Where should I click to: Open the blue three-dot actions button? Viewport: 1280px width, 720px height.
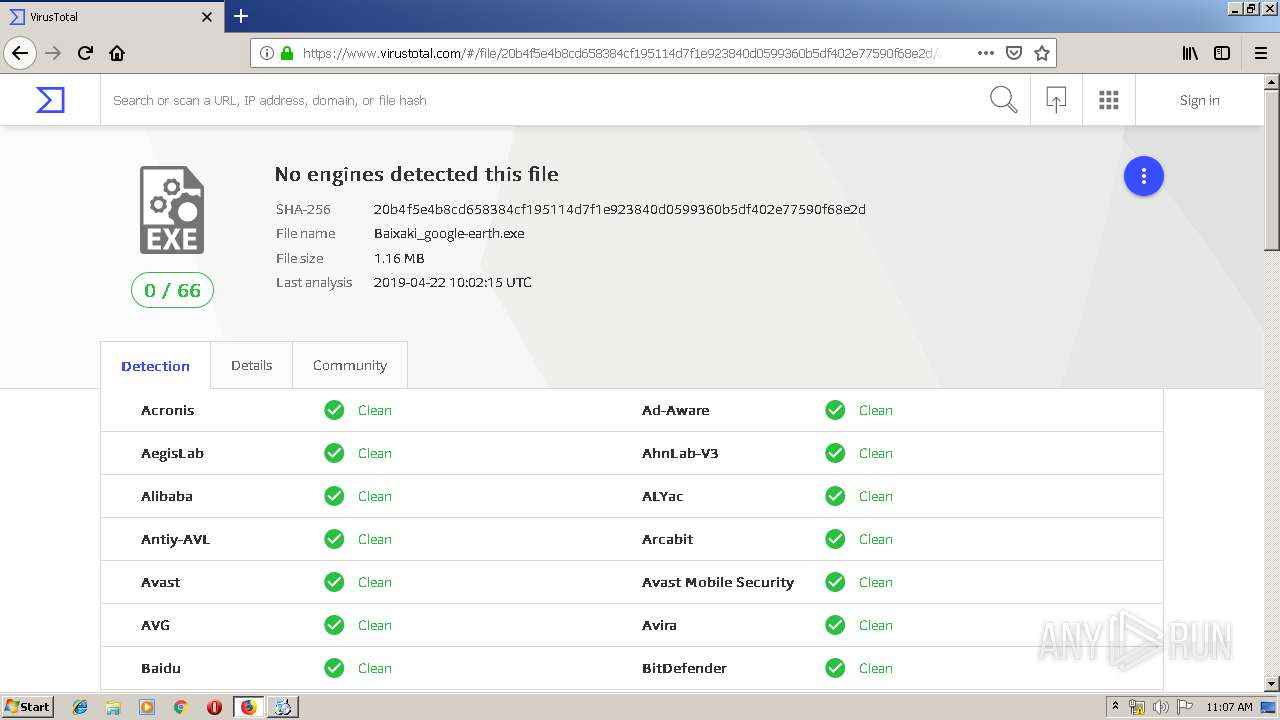(x=1144, y=176)
